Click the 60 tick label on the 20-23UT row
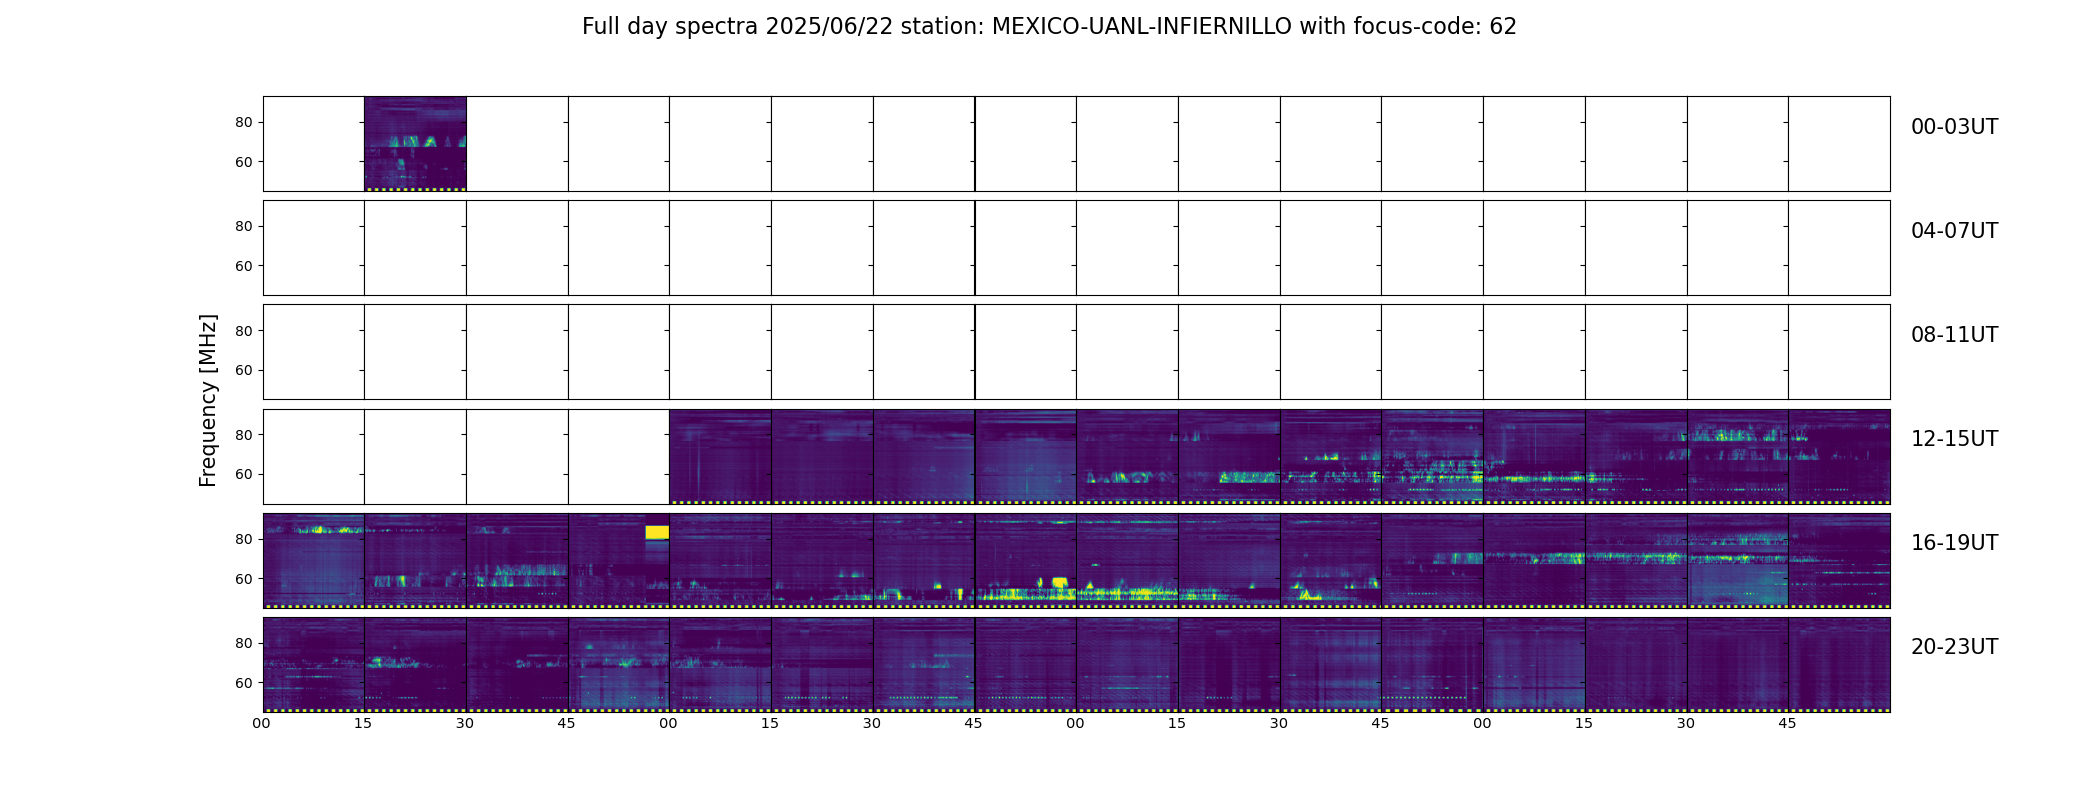 [x=244, y=683]
